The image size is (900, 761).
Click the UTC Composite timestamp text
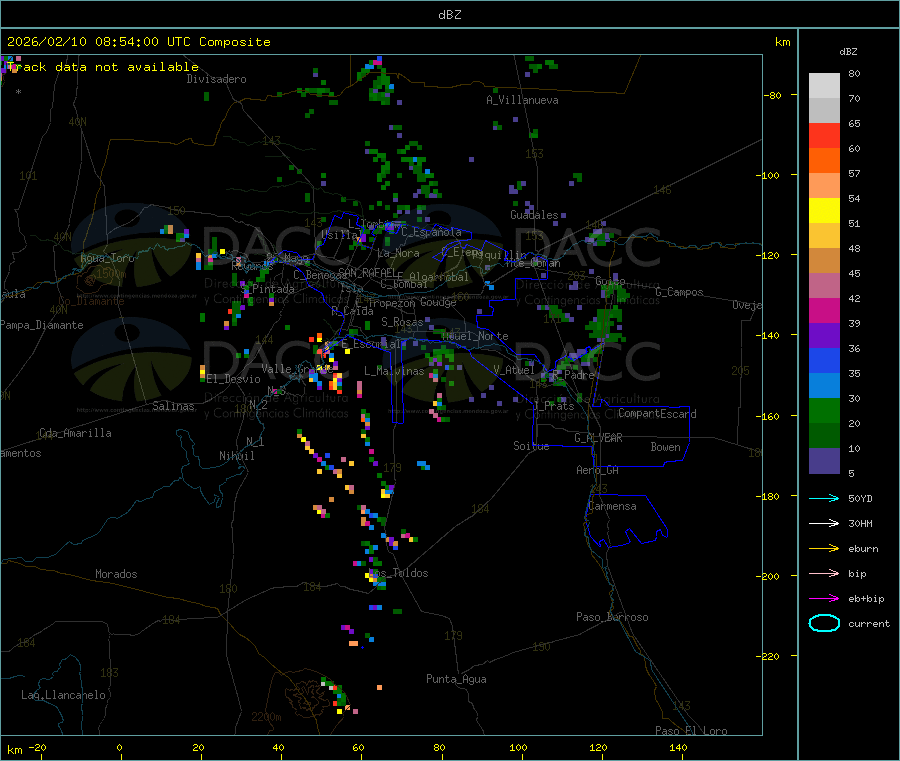click(x=139, y=42)
